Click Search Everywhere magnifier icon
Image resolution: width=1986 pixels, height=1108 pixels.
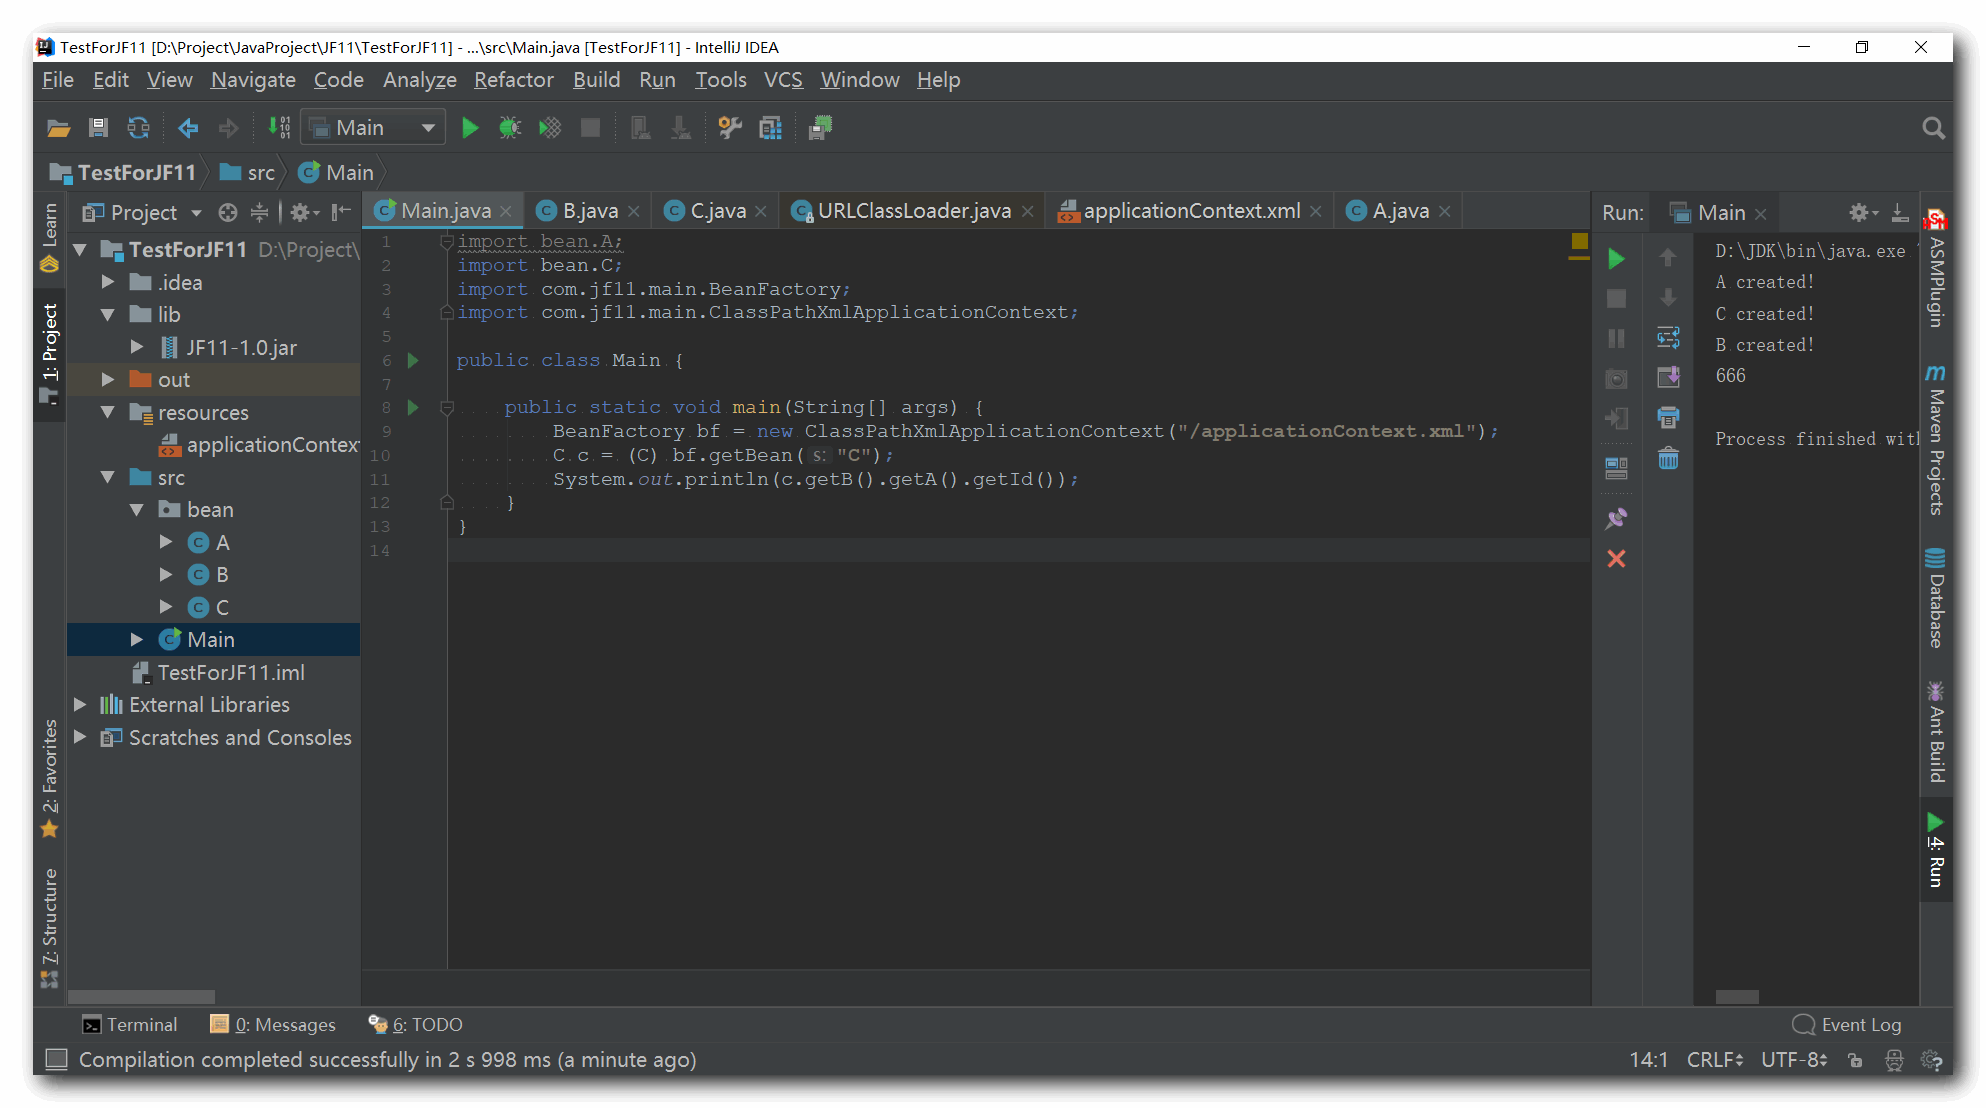1933,128
